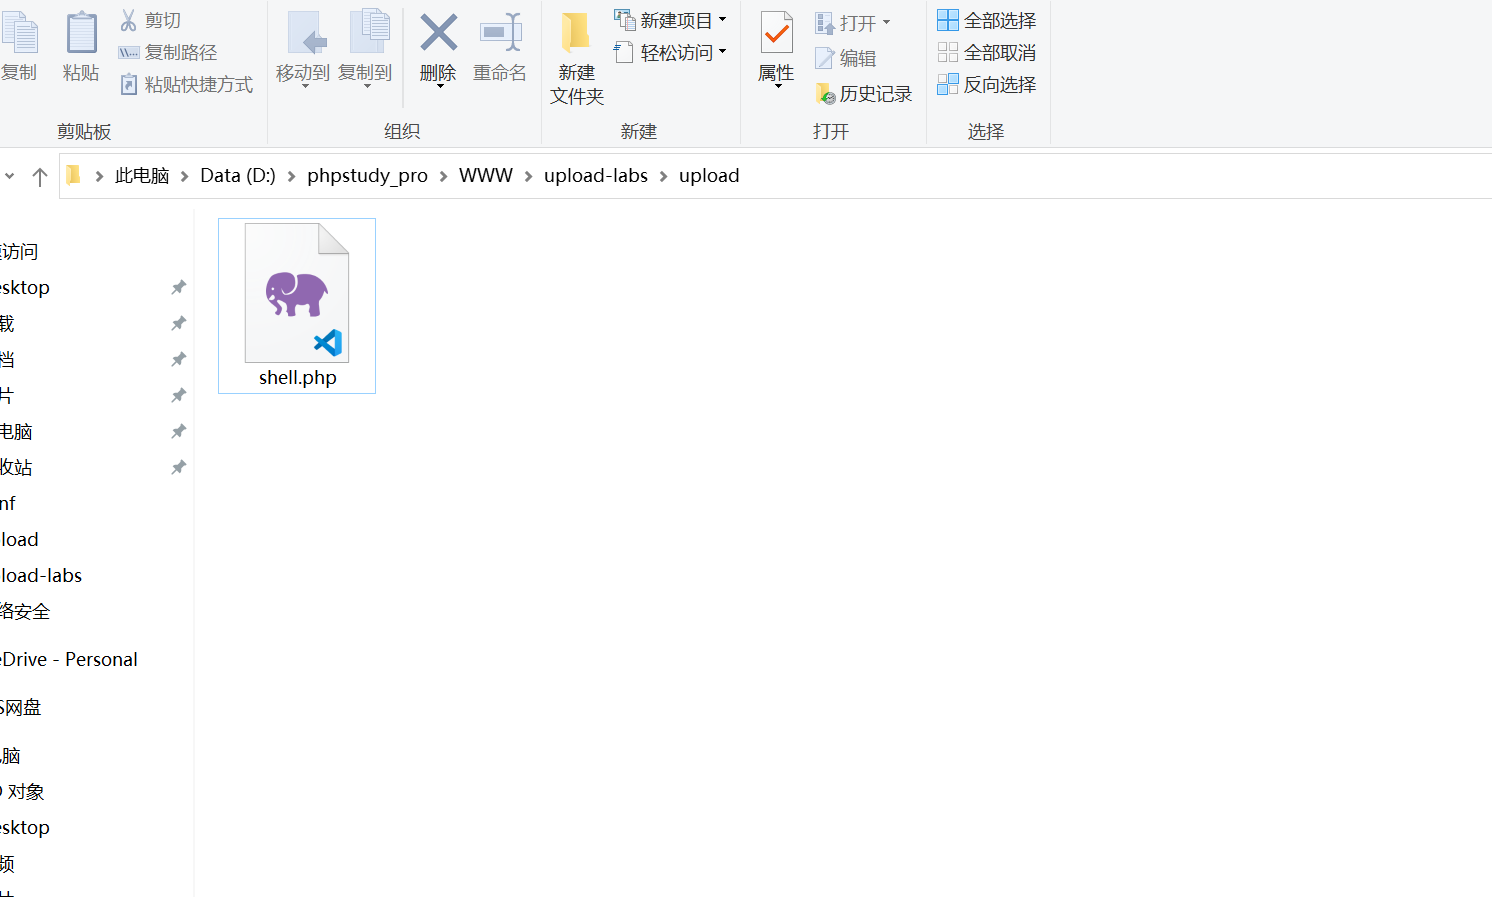Screen dimensions: 1492x897
Task: Invert the selection using 反向选择
Action: coord(948,85)
